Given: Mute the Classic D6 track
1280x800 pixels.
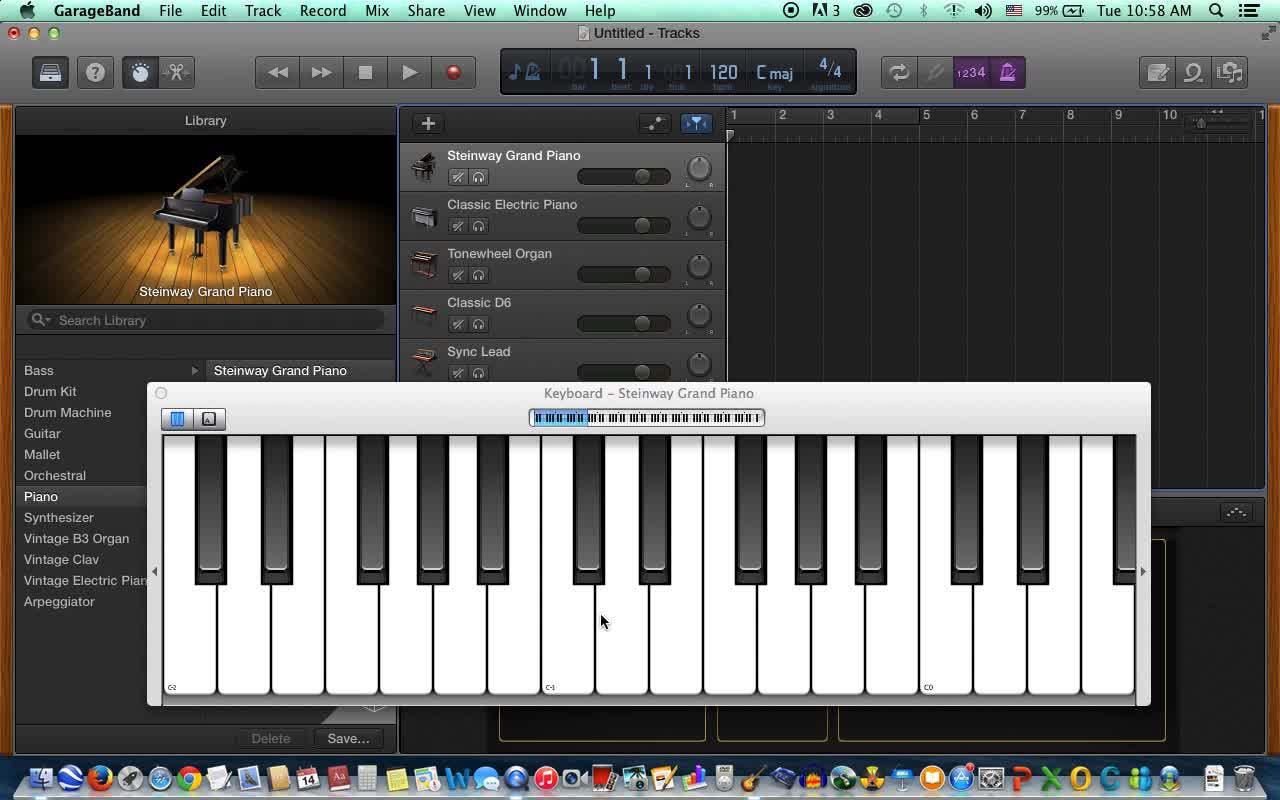Looking at the screenshot, I should point(458,324).
